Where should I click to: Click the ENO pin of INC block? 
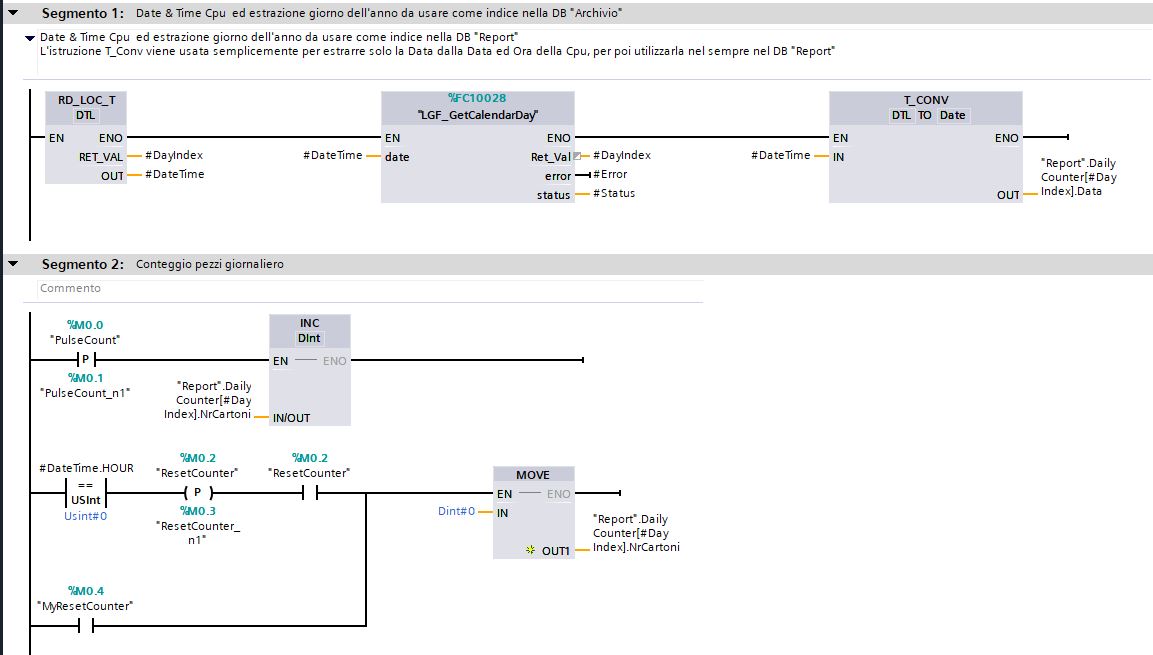(335, 361)
